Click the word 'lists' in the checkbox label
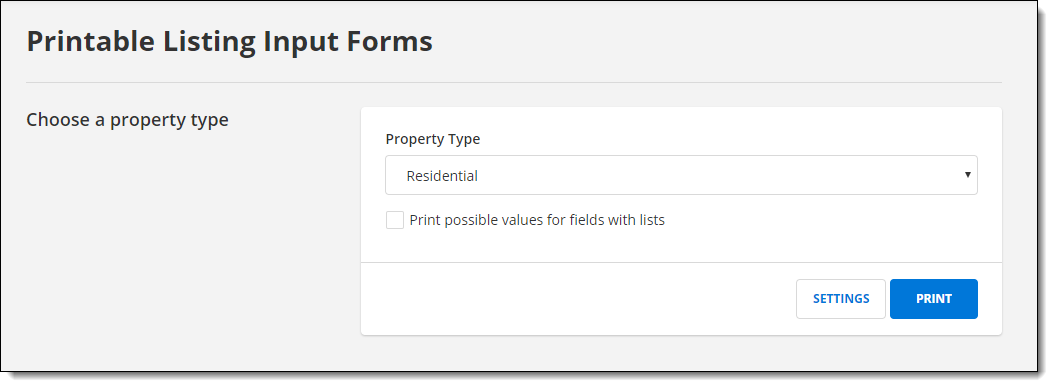1053x387 pixels. pos(649,220)
